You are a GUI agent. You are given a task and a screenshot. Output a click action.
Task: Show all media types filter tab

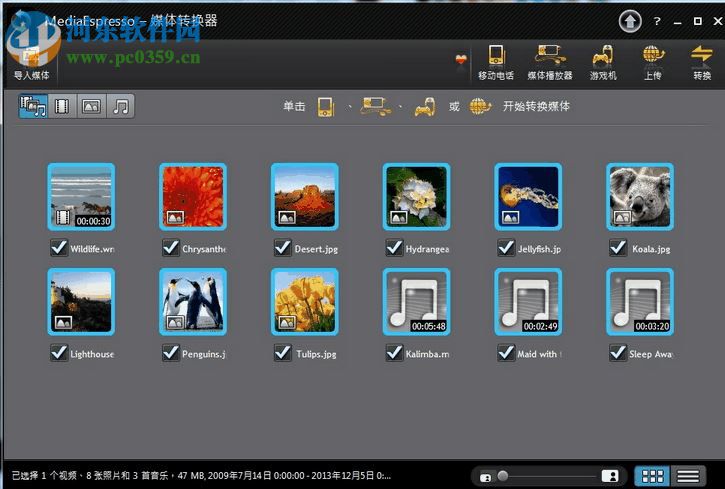(x=33, y=106)
